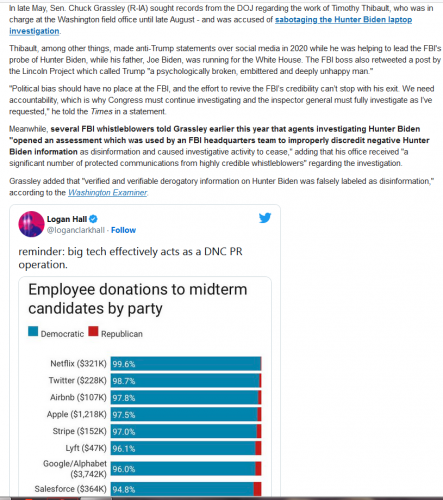The width and height of the screenshot is (443, 500).
Task: Click the Google/Alphabet 96.0% bar
Action: tap(186, 469)
